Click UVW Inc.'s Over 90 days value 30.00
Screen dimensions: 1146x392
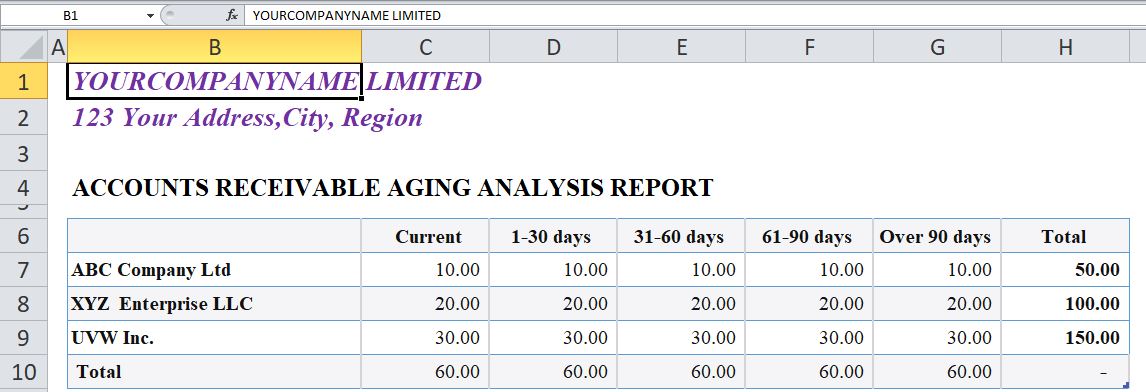tap(937, 338)
